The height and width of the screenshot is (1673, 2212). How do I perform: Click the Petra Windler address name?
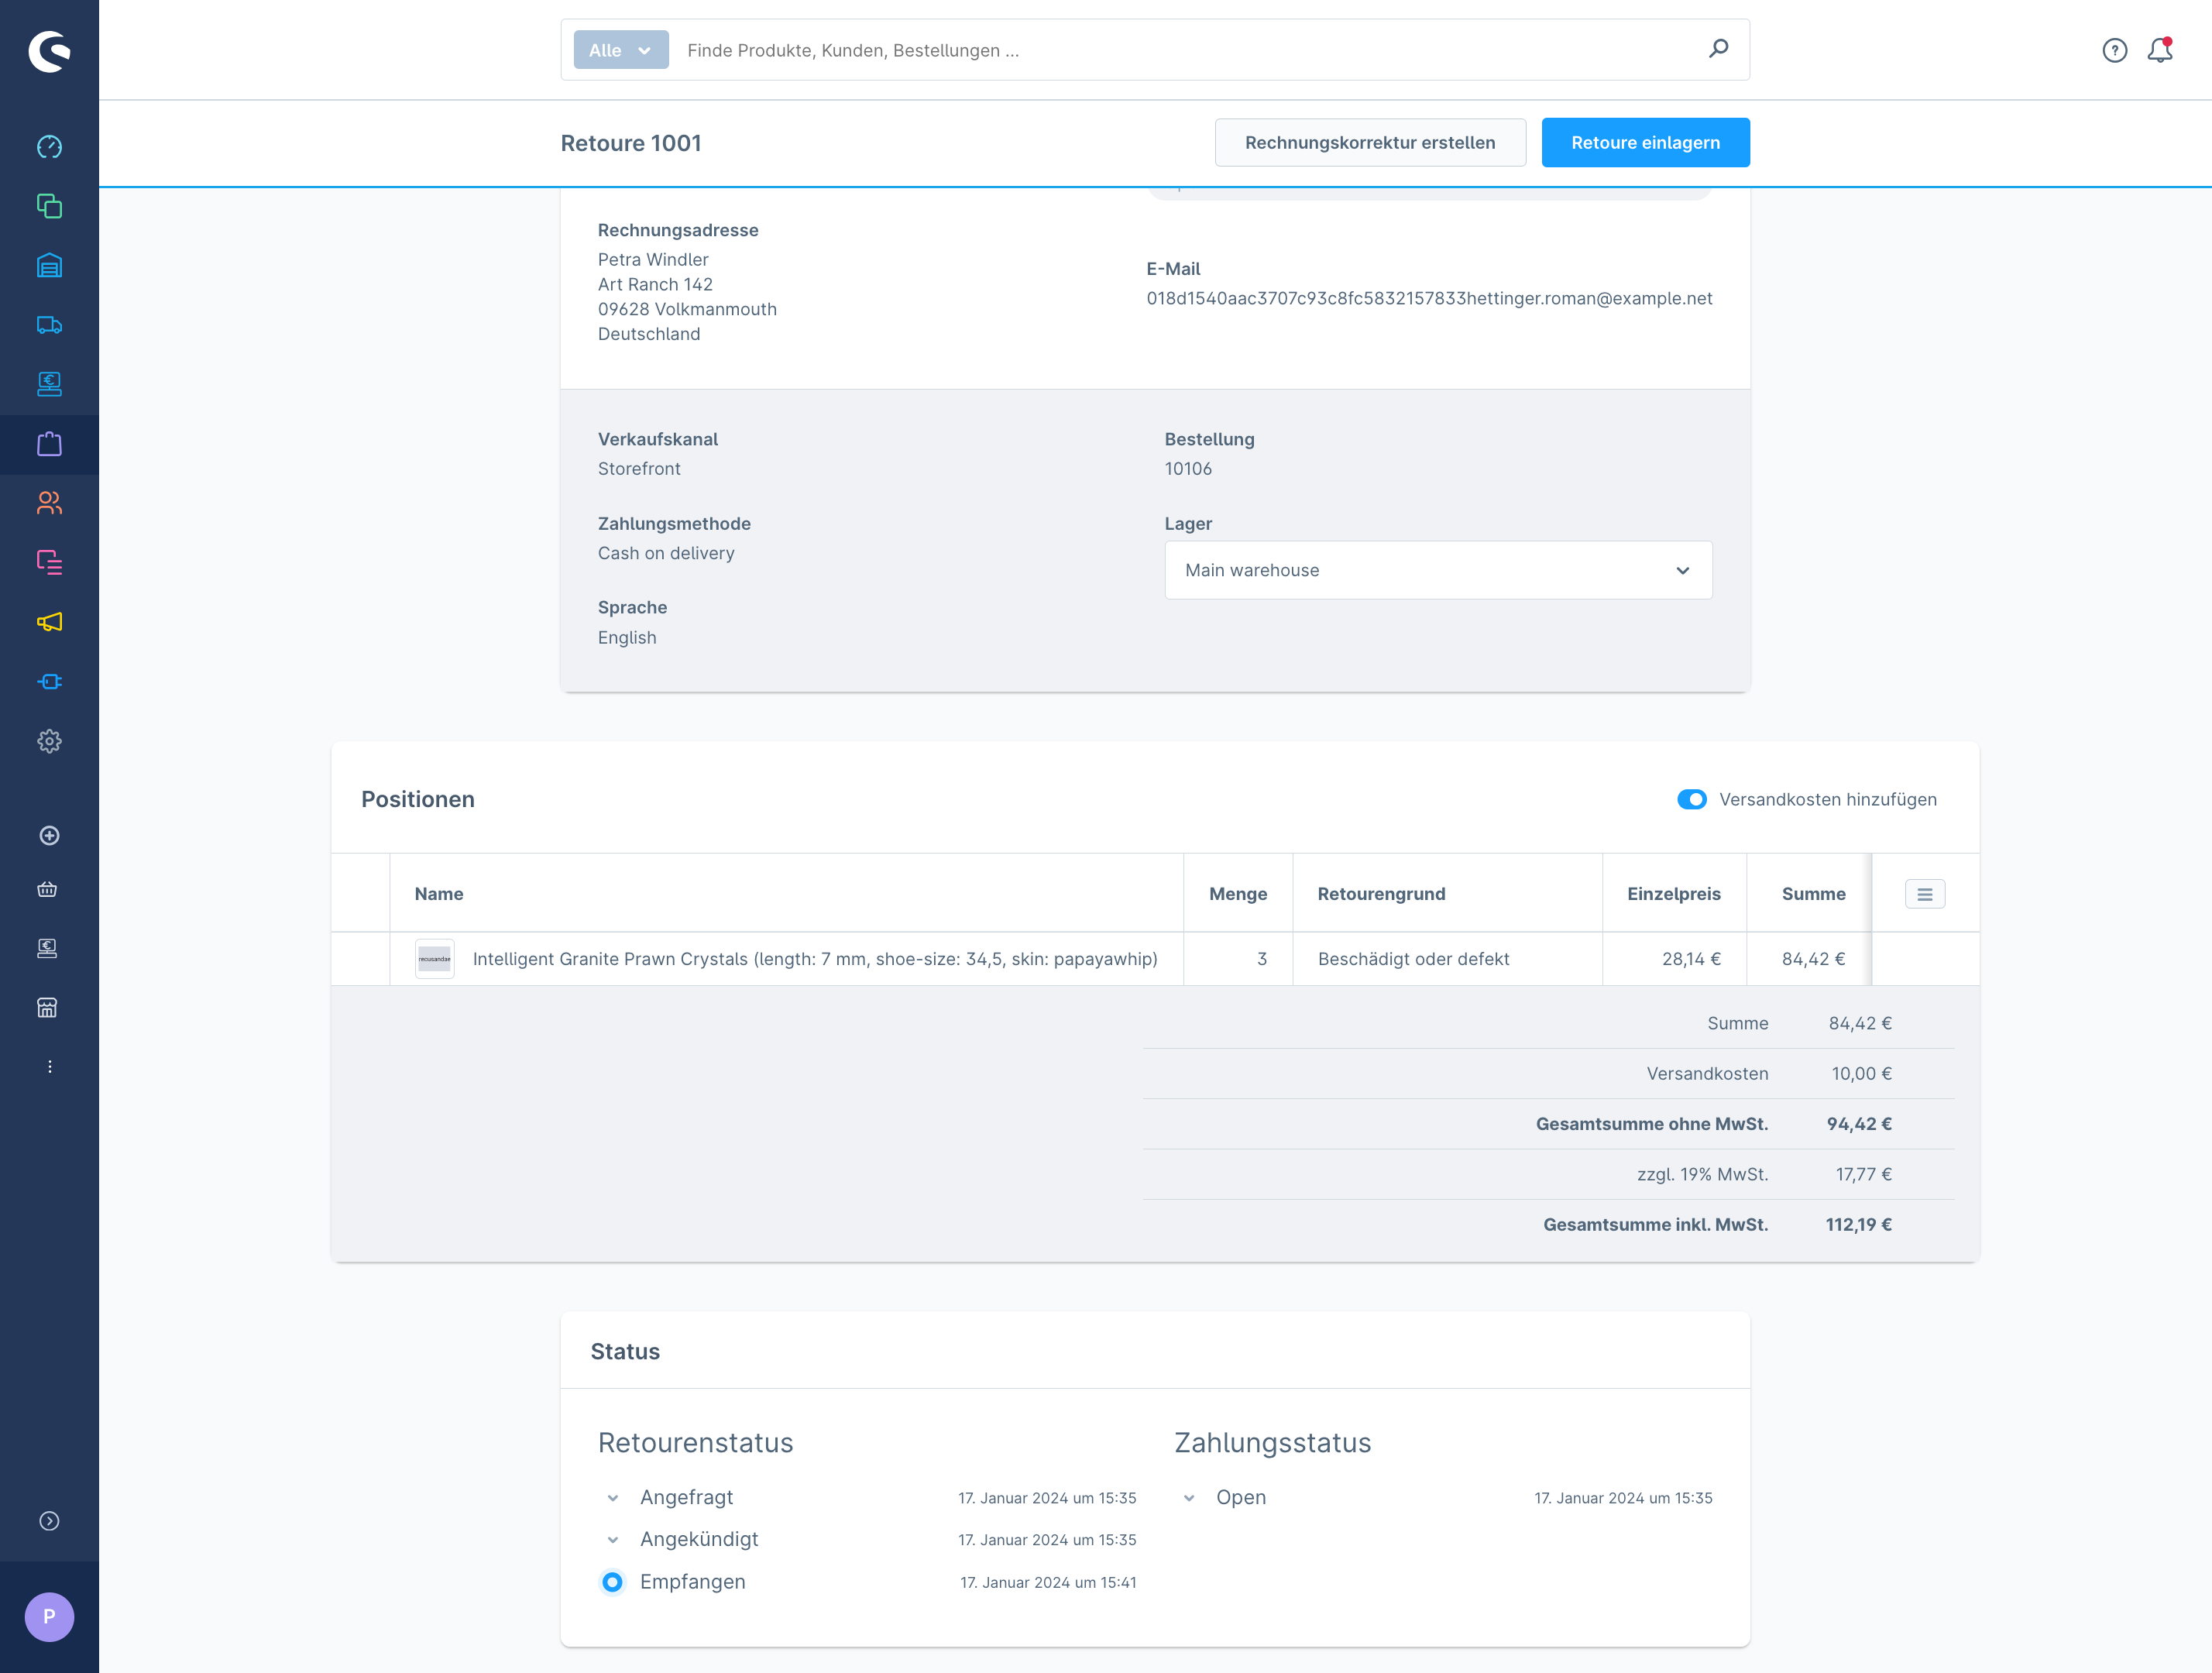tap(653, 260)
